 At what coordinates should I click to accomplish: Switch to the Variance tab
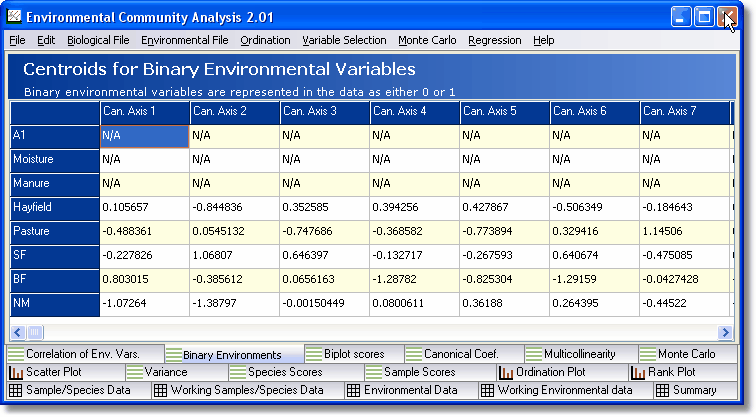pyautogui.click(x=176, y=372)
